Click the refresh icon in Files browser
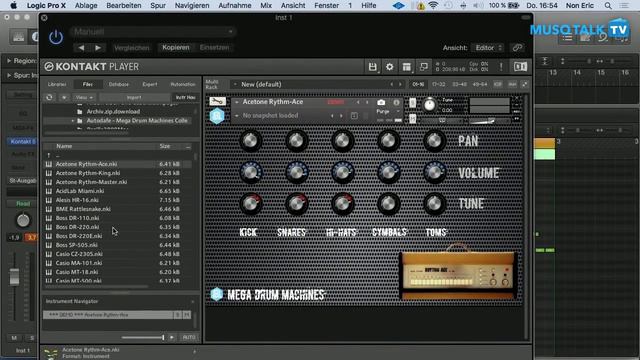Image resolution: width=640 pixels, height=360 pixels. tap(49, 98)
